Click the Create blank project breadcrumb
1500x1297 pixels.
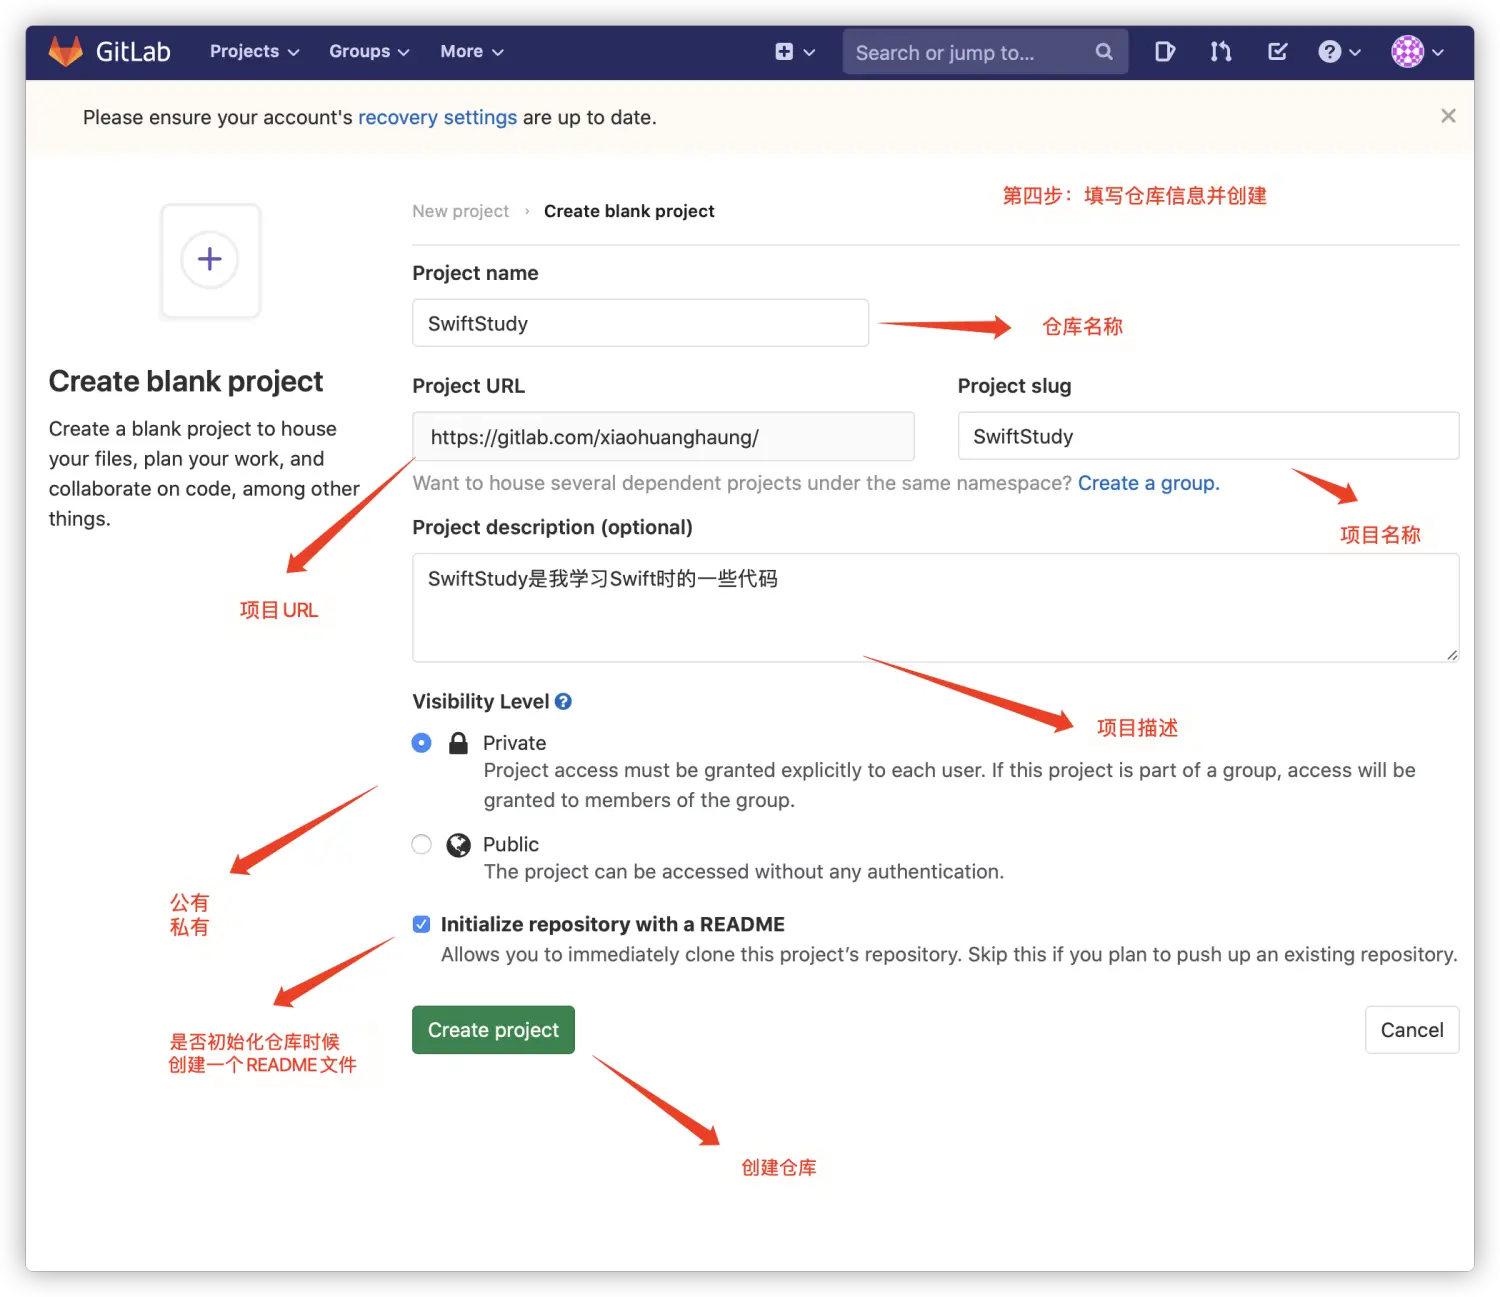[629, 211]
